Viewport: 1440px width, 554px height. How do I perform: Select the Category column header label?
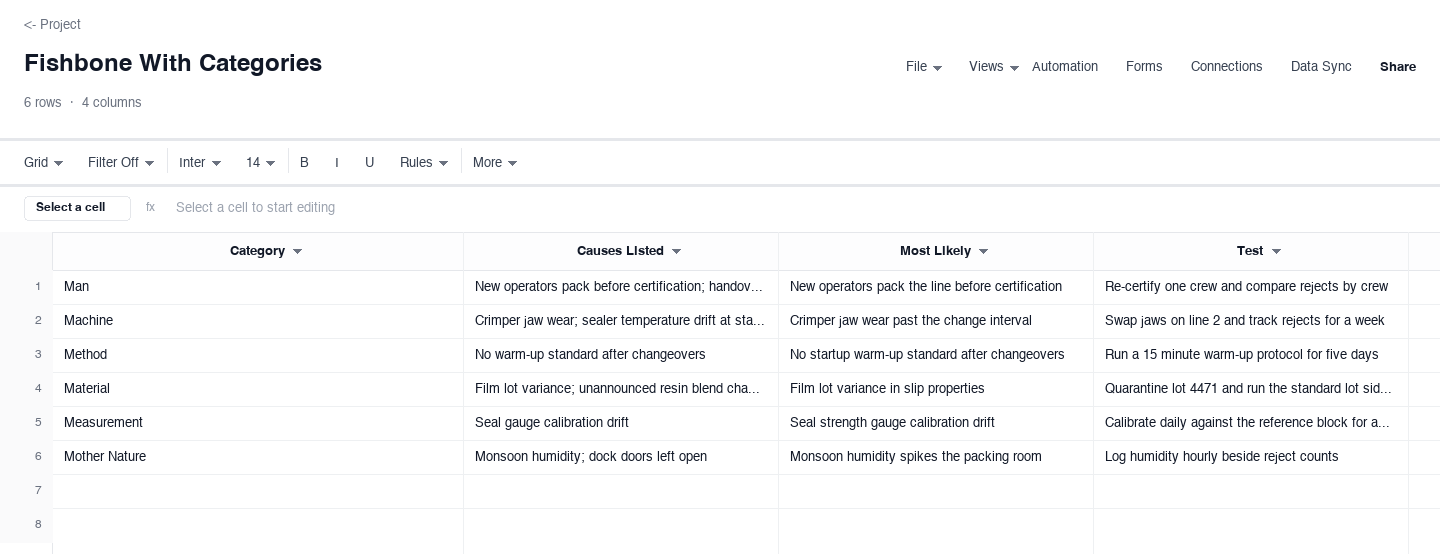(x=257, y=251)
